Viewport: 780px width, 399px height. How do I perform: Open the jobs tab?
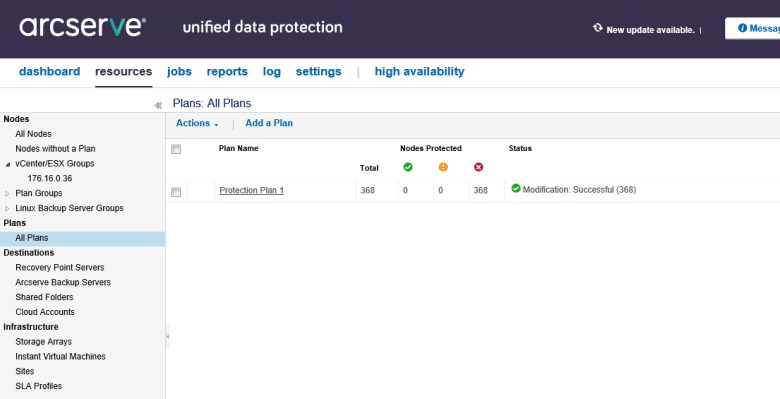pyautogui.click(x=179, y=72)
